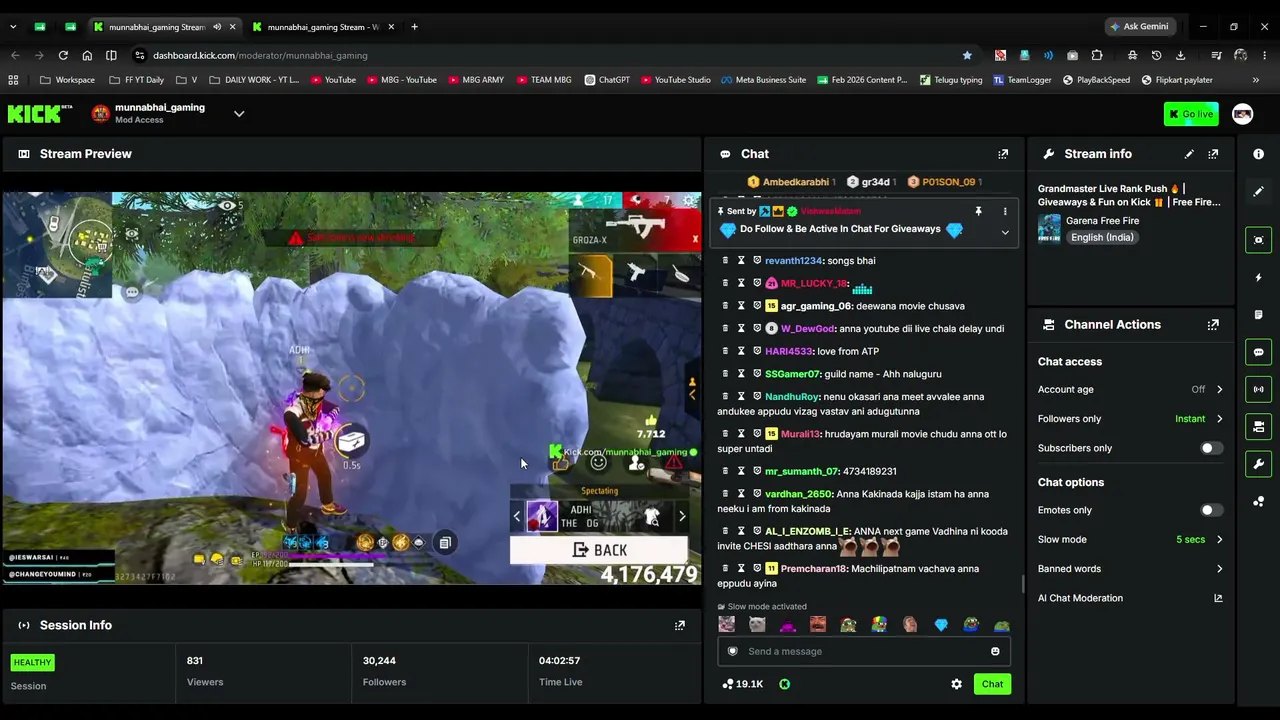Open Account age setting
The height and width of the screenshot is (720, 1280).
(1130, 390)
